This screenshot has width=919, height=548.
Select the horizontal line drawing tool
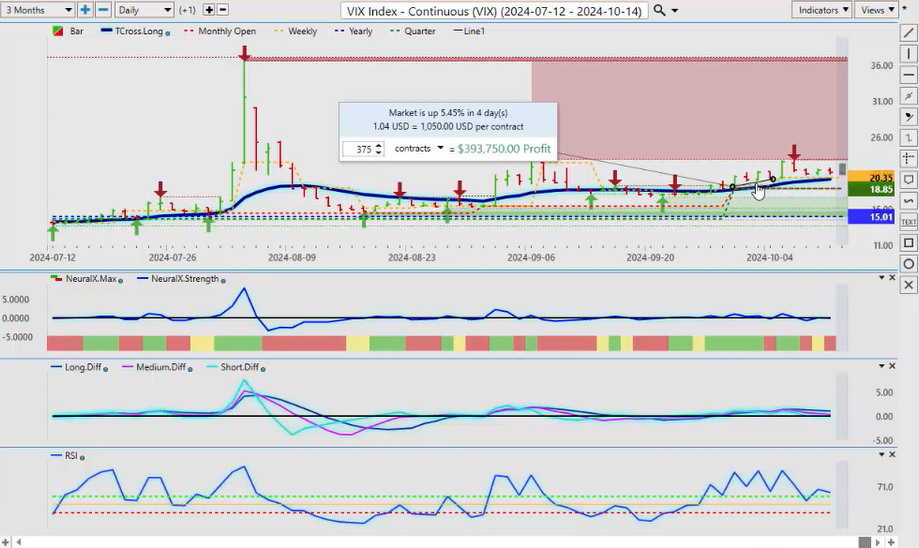[x=908, y=75]
